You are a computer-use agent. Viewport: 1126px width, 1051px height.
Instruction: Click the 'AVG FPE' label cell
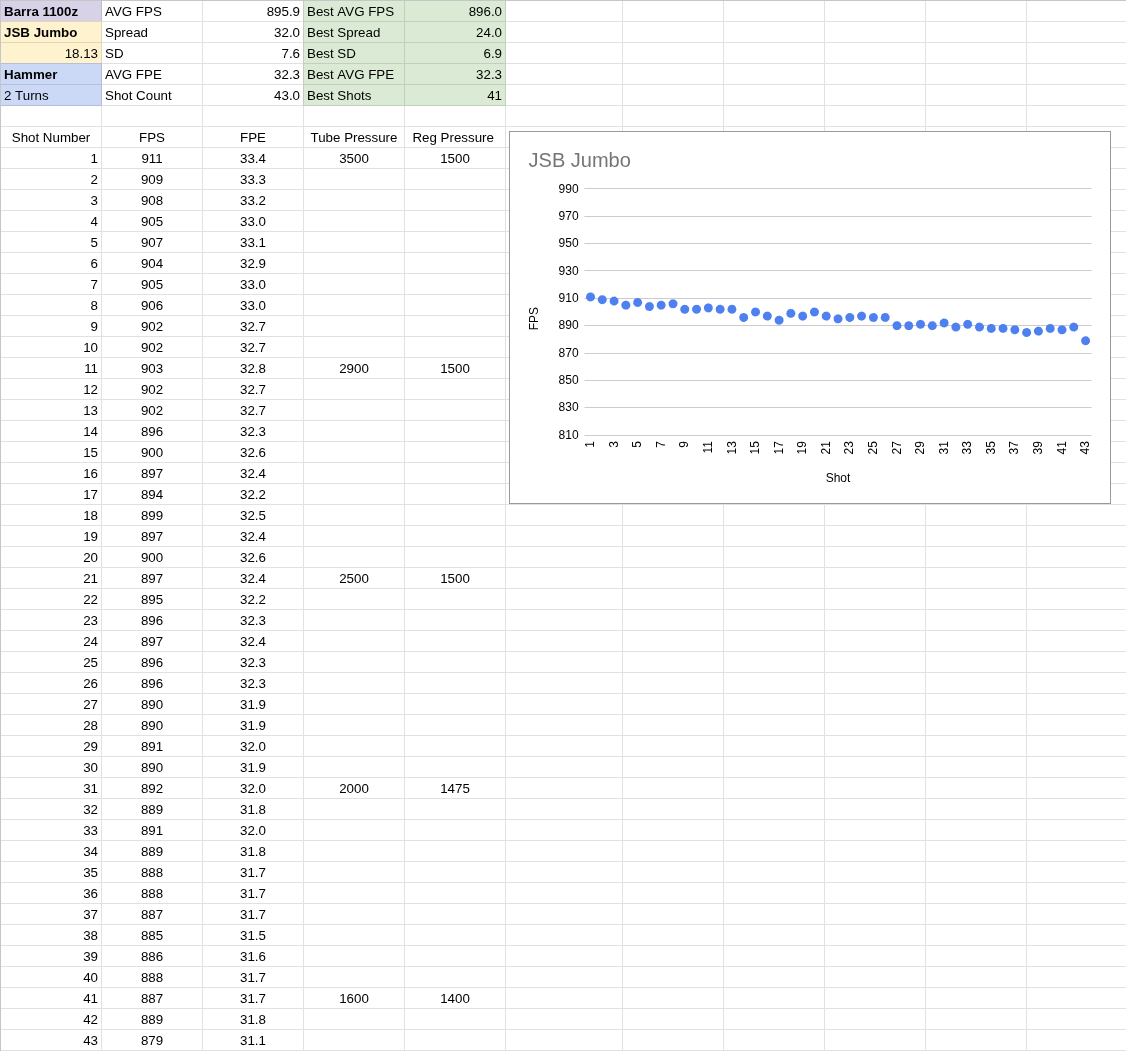tap(152, 75)
